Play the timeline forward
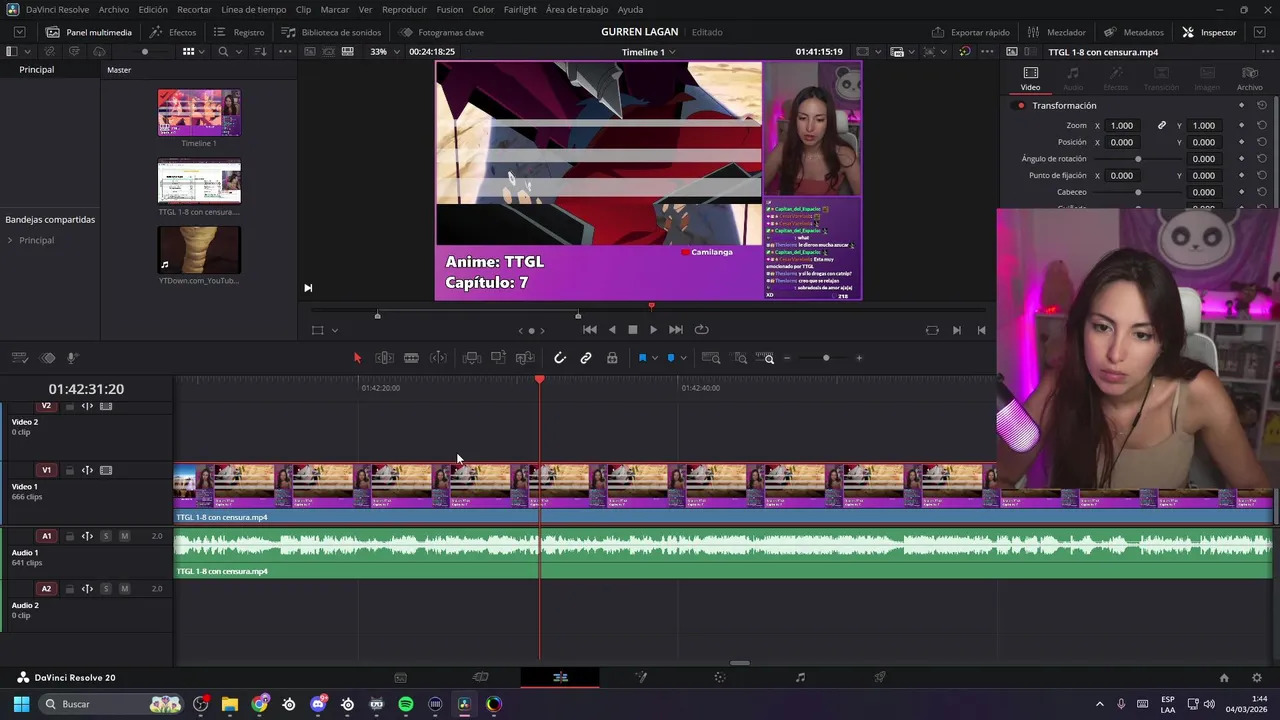This screenshot has width=1280, height=720. coord(653,330)
